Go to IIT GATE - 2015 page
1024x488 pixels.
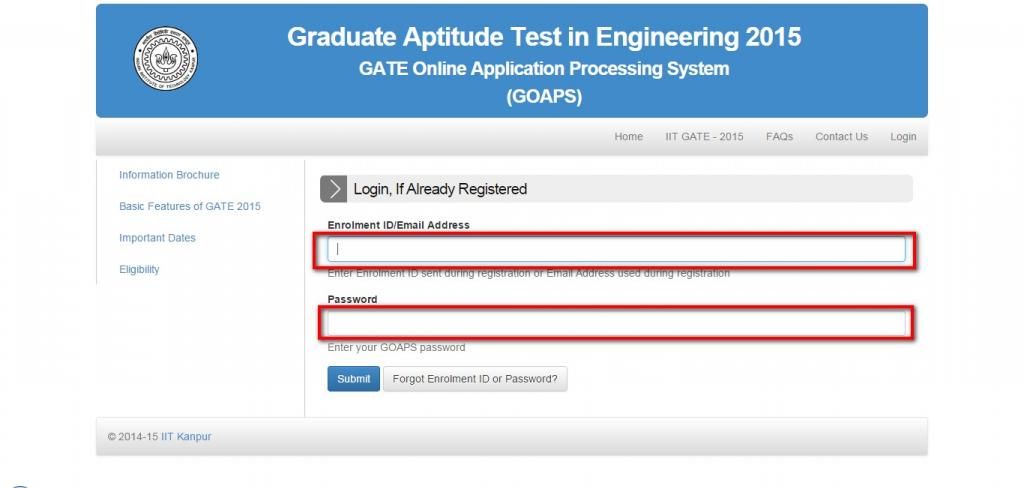(x=704, y=137)
